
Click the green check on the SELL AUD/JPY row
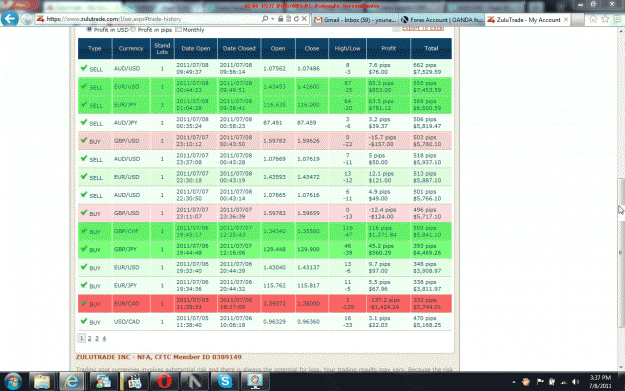click(x=84, y=122)
